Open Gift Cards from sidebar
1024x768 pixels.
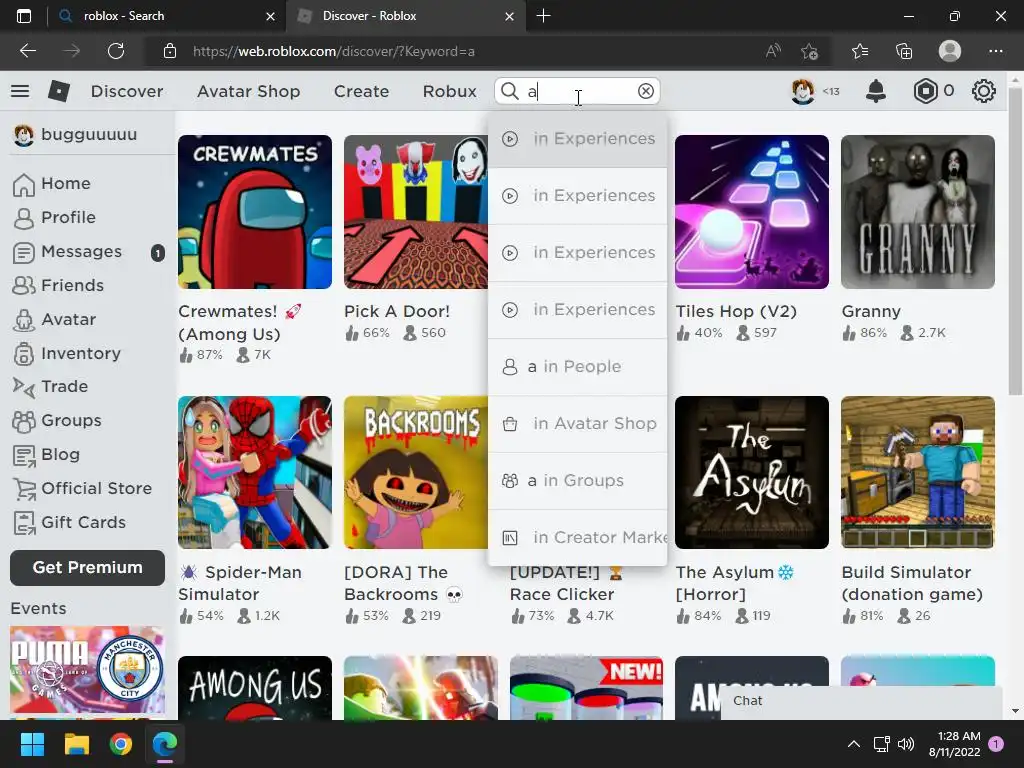[x=69, y=522]
